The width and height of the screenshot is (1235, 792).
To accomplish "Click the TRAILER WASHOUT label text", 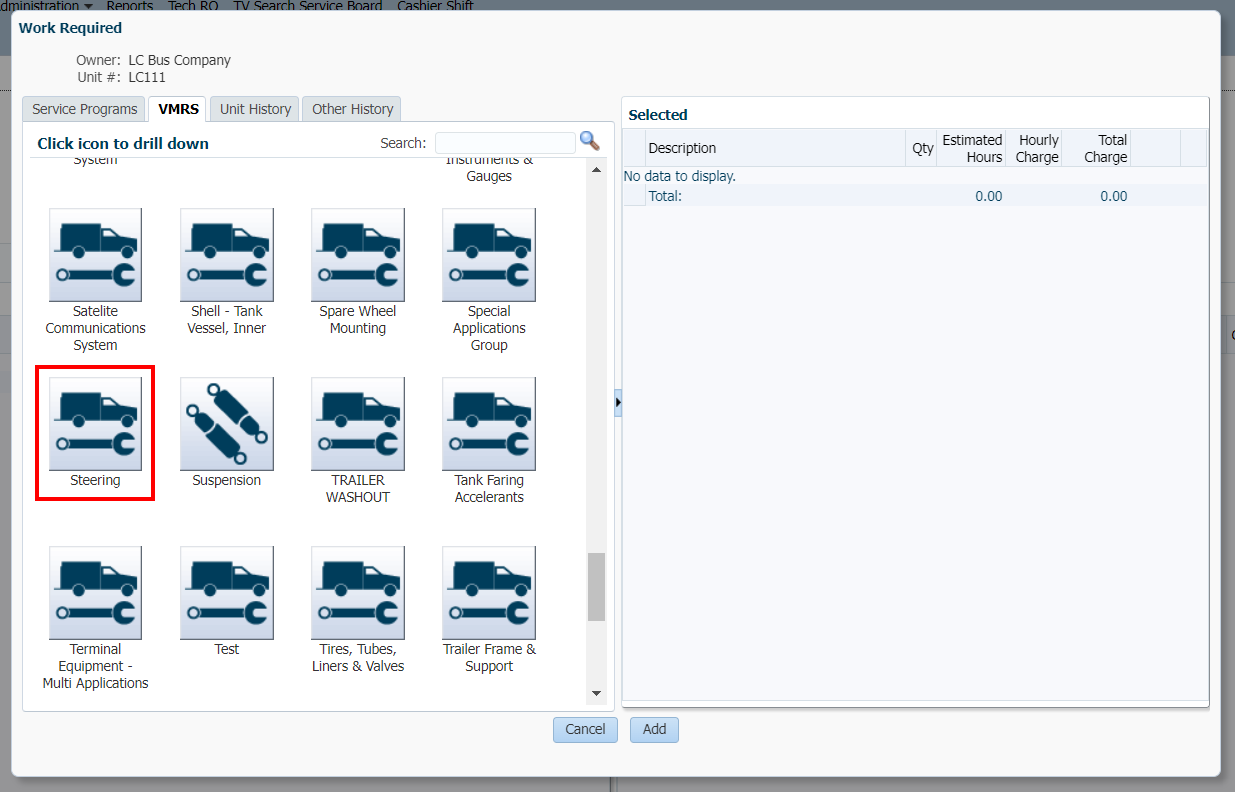I will coord(358,489).
